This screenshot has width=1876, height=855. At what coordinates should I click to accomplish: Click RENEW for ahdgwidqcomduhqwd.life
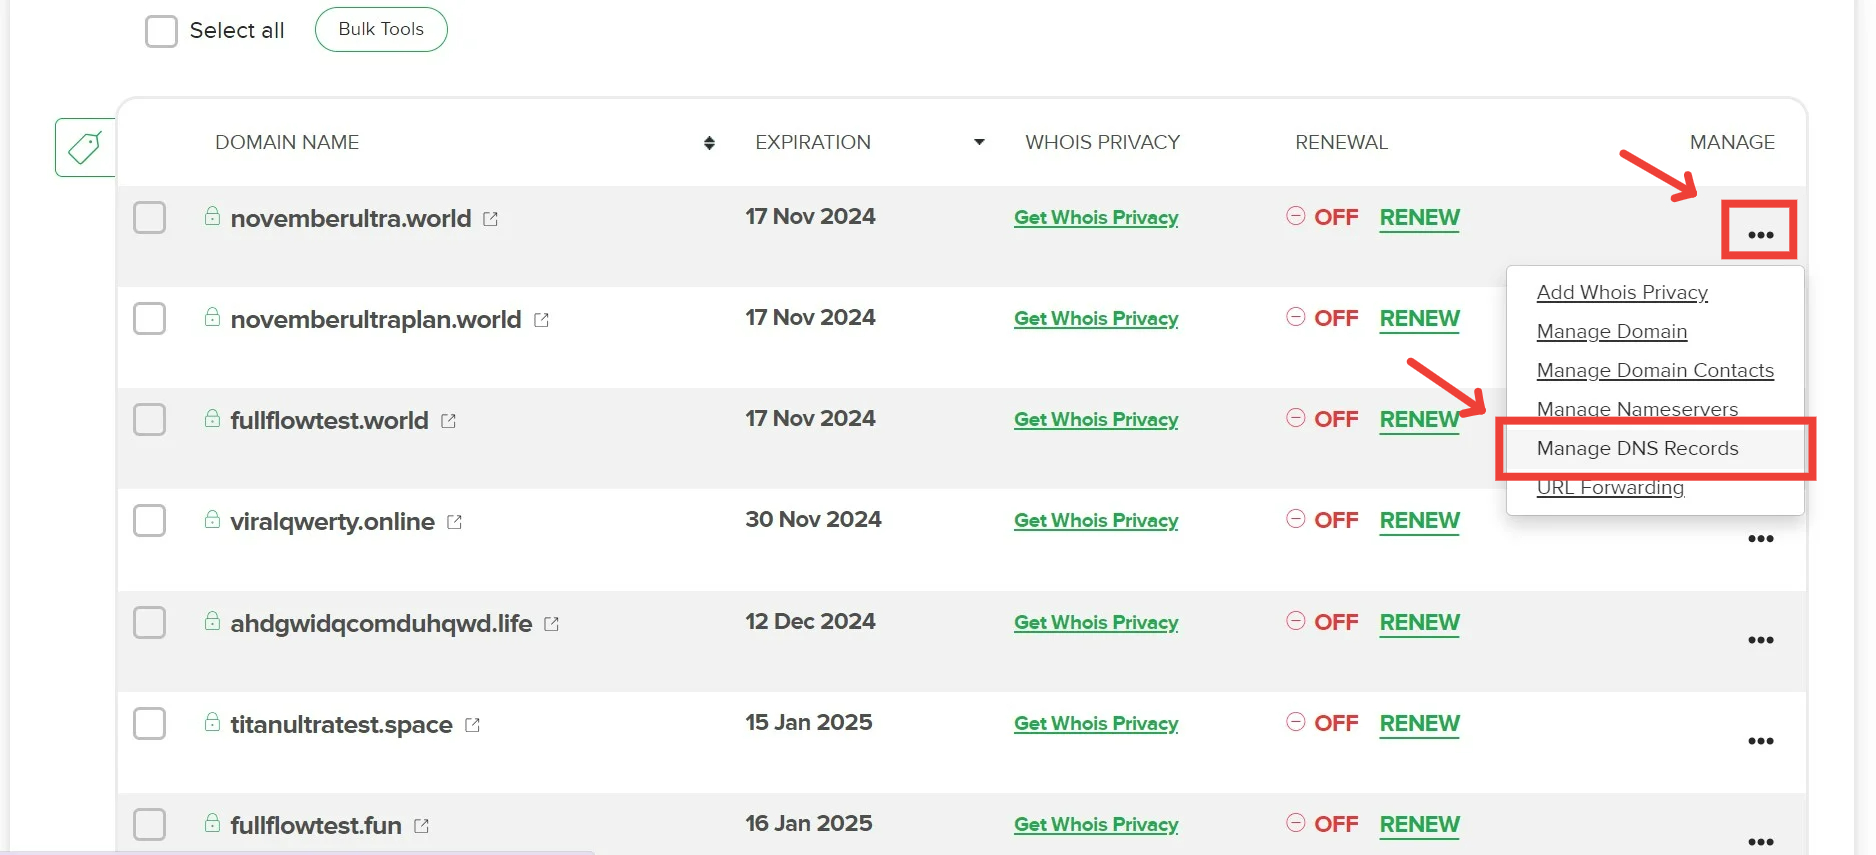point(1419,622)
